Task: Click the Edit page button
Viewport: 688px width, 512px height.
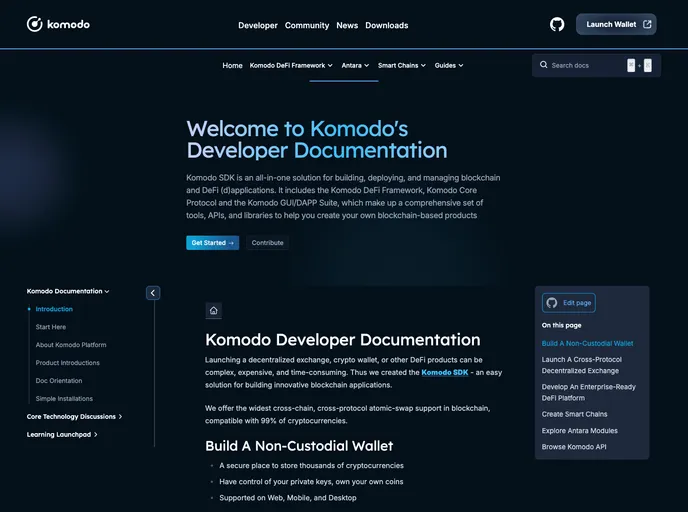Action: (569, 303)
